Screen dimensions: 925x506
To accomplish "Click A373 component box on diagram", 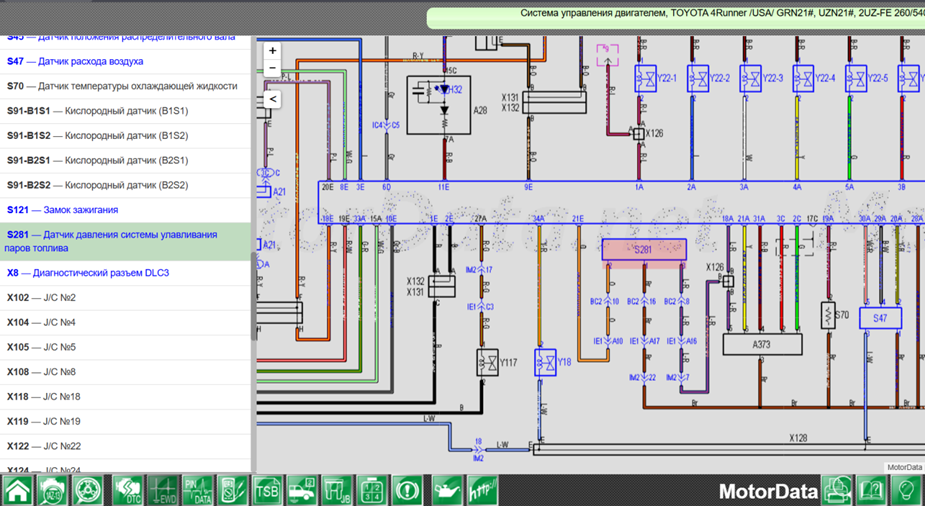I will (762, 344).
